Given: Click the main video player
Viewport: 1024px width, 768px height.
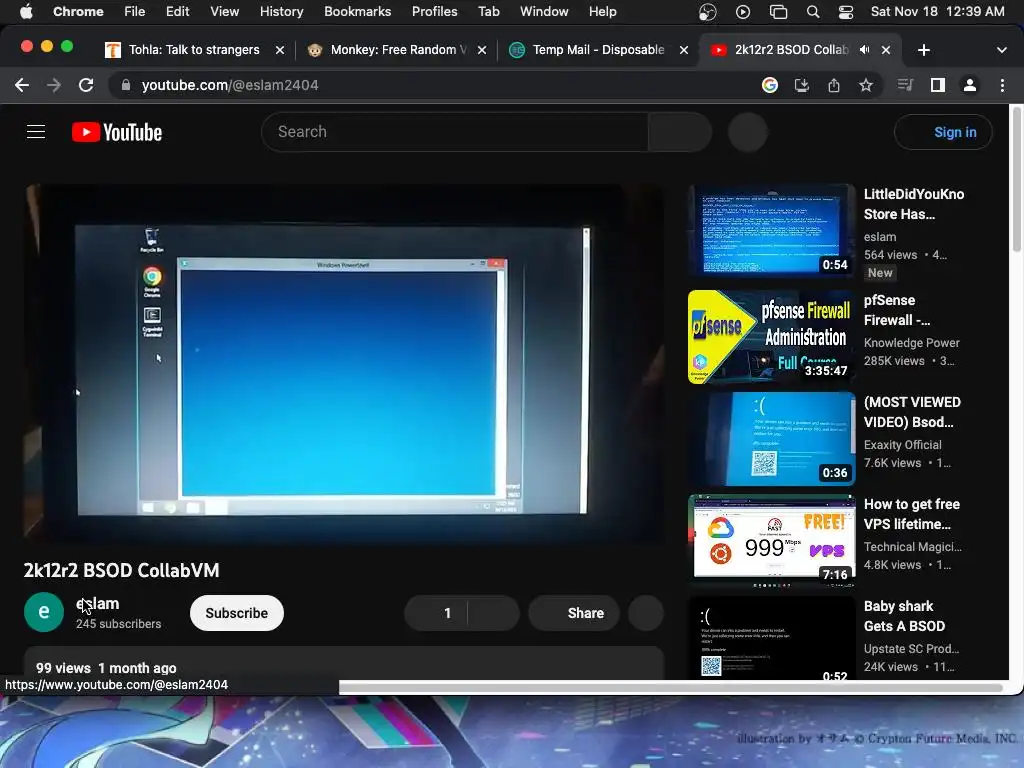Looking at the screenshot, I should pos(344,363).
